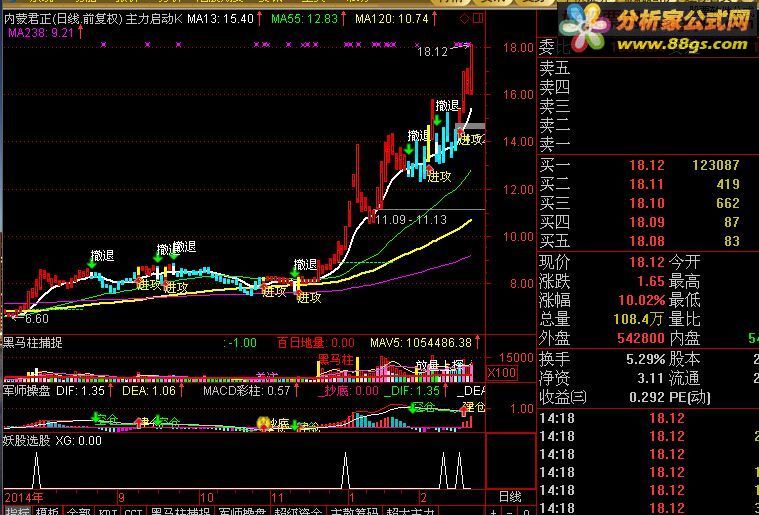This screenshot has height=515, width=759.
Task: Click the 买二 price 18.11
Action: coord(647,184)
